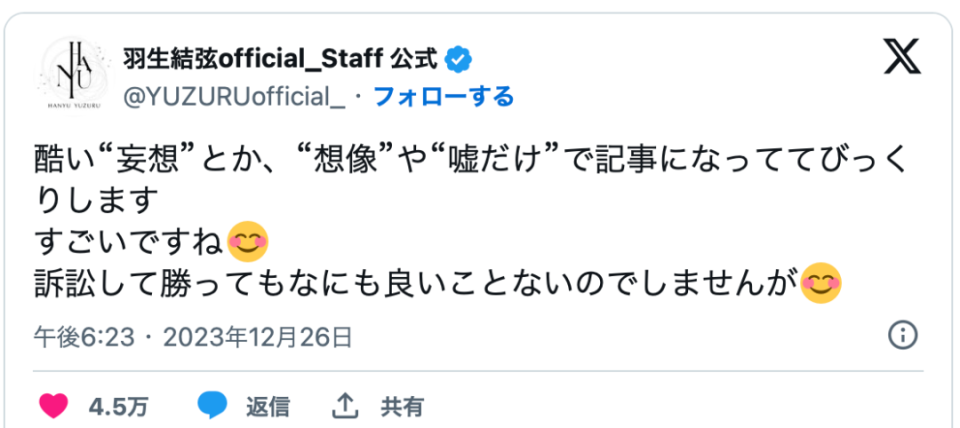Click the X logo in the corner

coord(902,59)
